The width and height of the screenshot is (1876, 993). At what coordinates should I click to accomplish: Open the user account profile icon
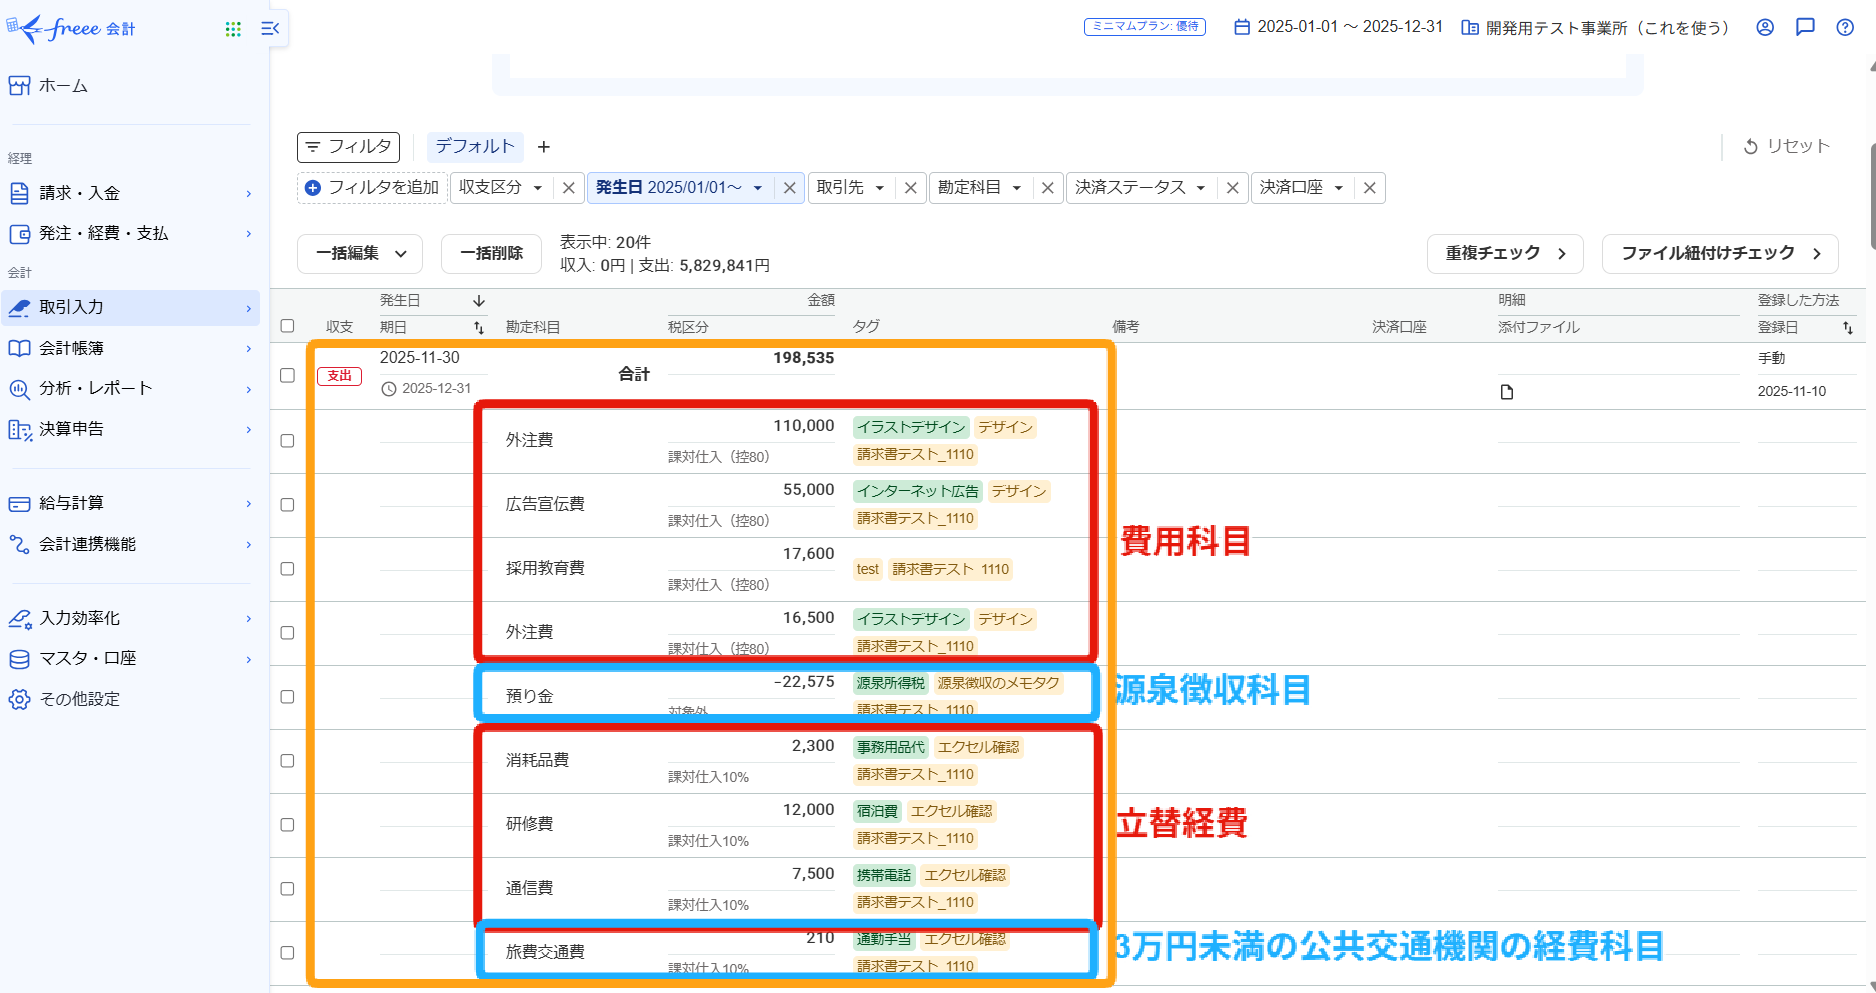tap(1765, 27)
